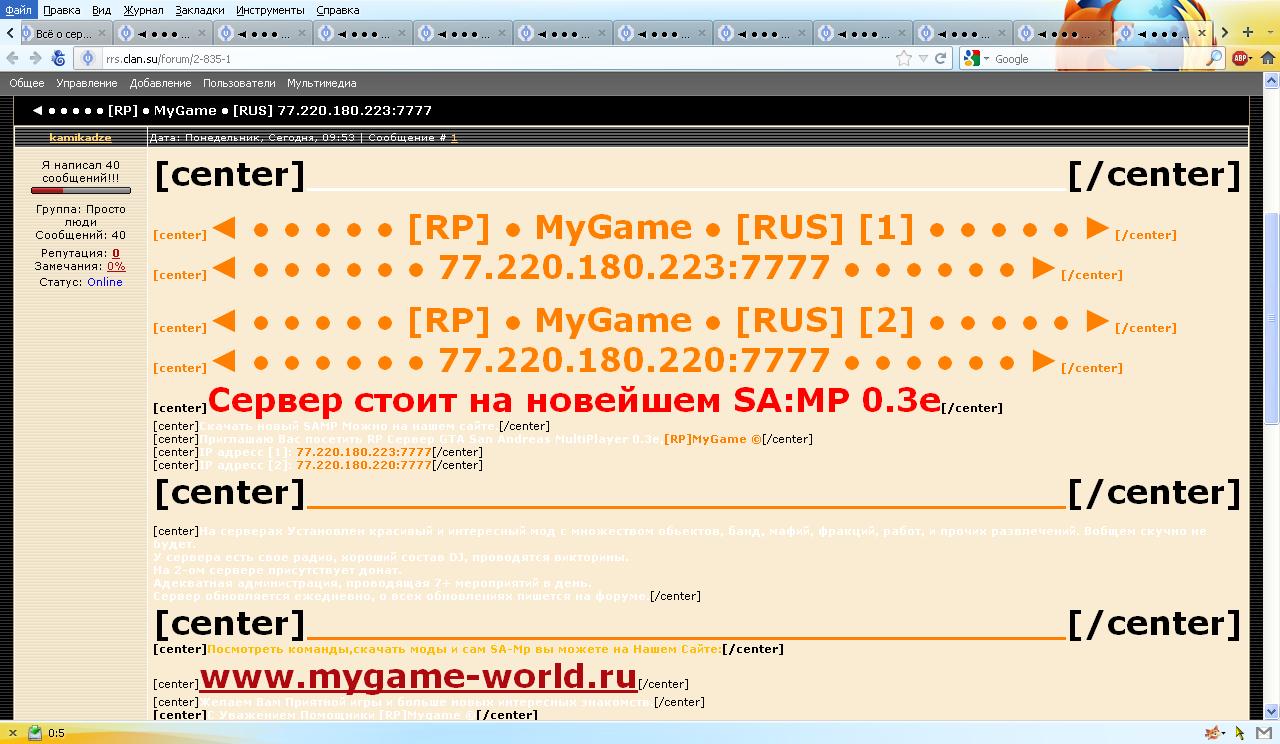Open the Google search engine selector
1280x744 pixels.
pyautogui.click(x=975, y=58)
